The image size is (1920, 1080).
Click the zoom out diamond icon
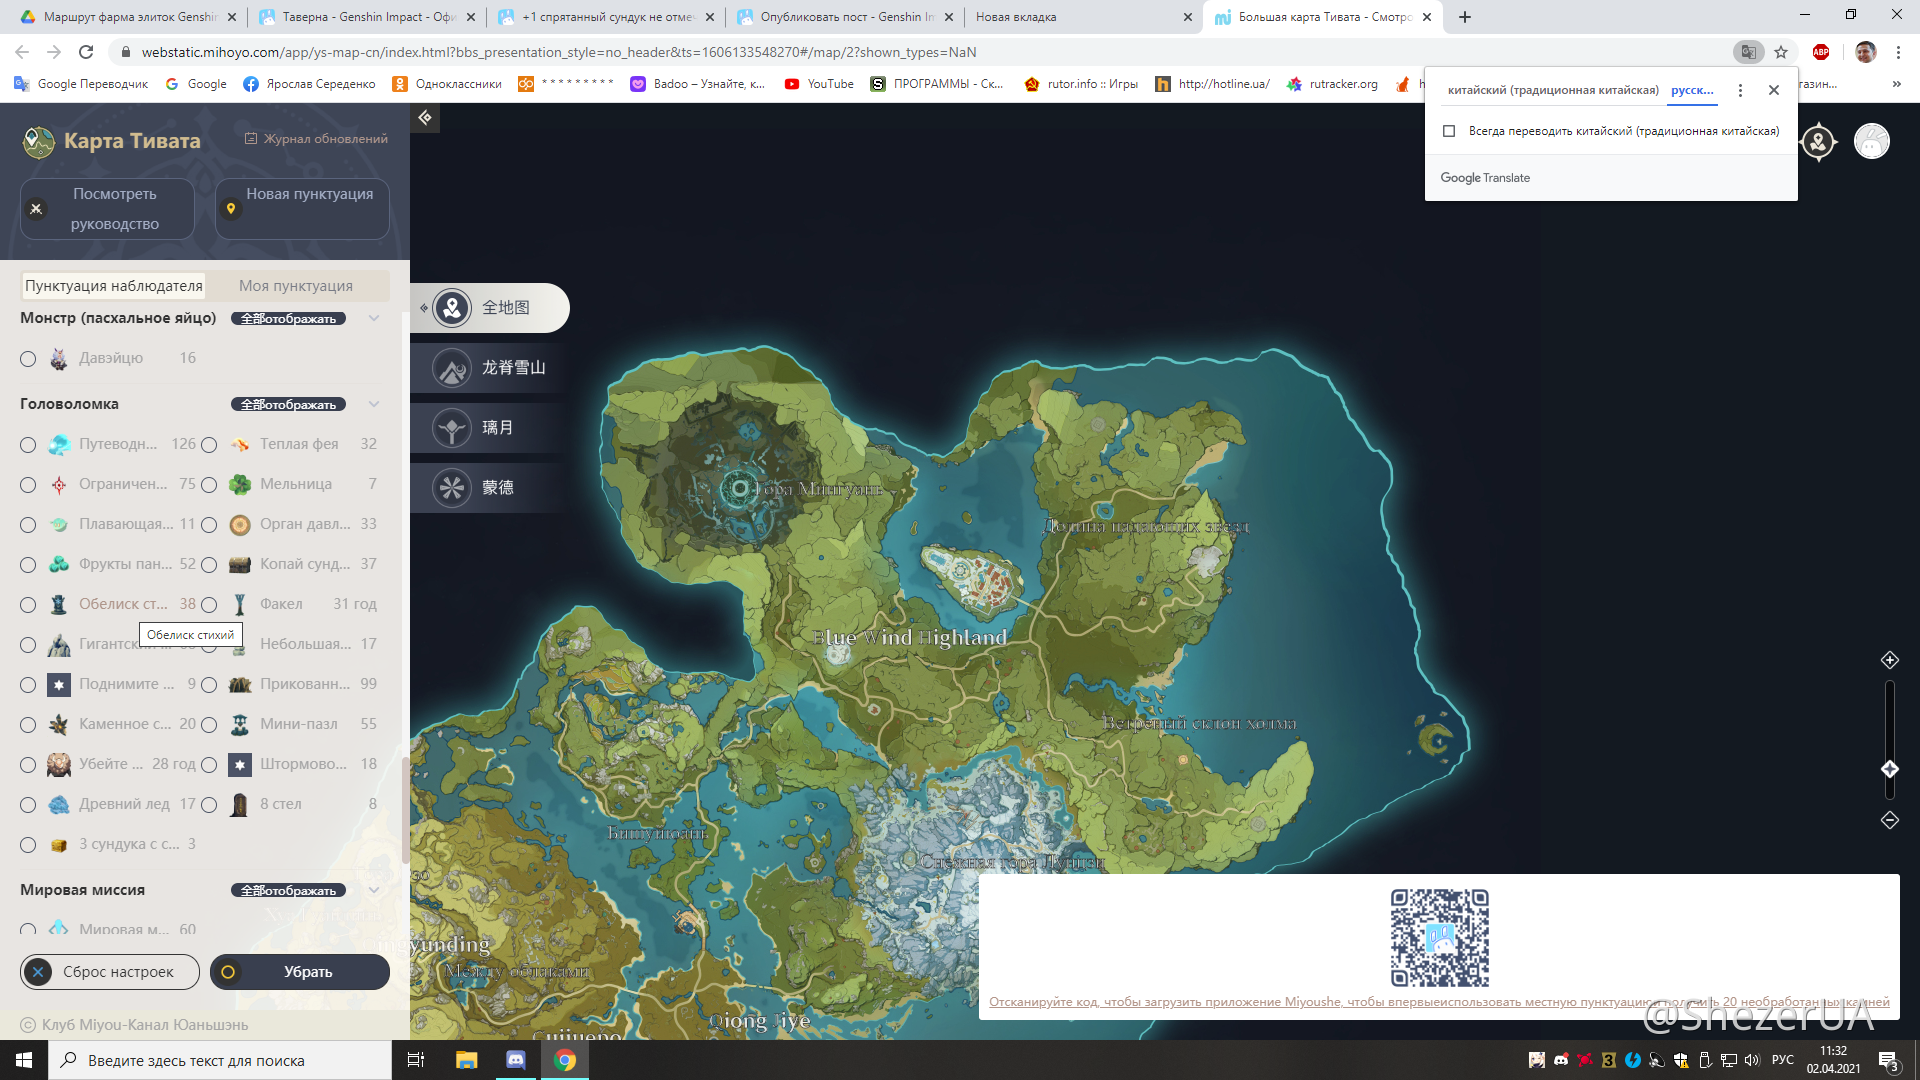[x=1889, y=820]
